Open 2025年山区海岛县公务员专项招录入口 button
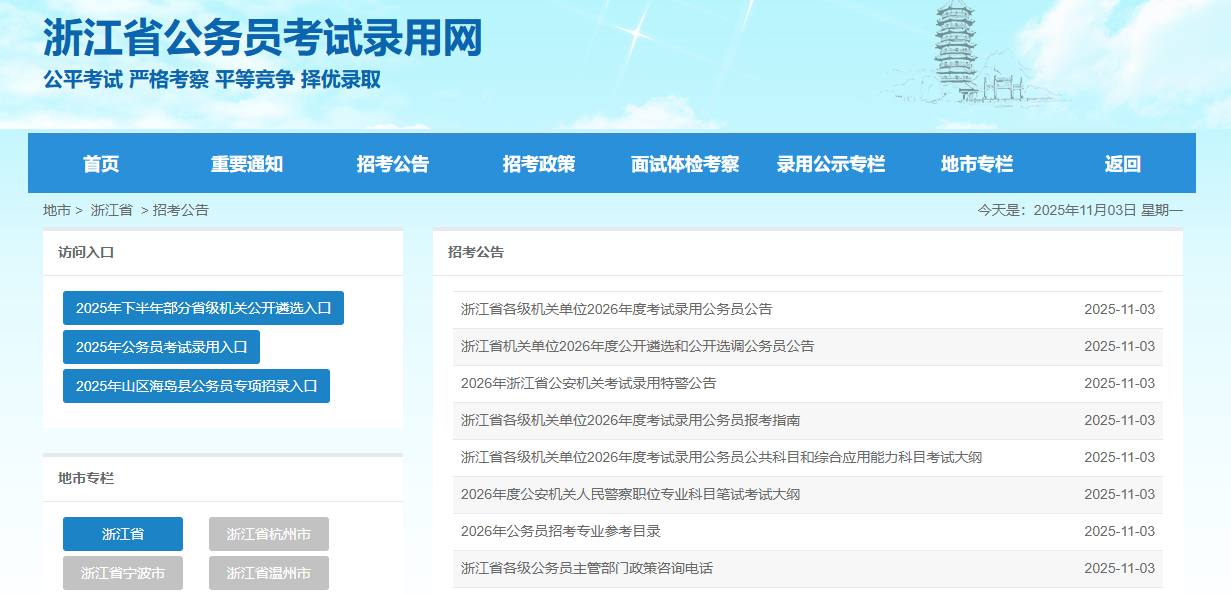This screenshot has height=594, width=1231. tap(196, 386)
